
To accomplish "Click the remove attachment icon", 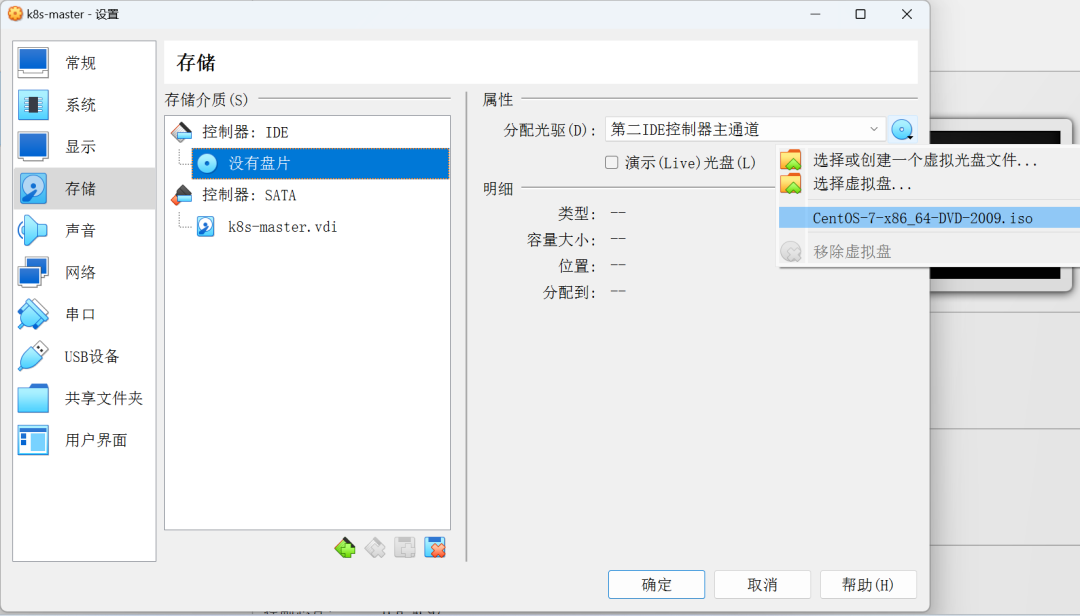I will [435, 548].
